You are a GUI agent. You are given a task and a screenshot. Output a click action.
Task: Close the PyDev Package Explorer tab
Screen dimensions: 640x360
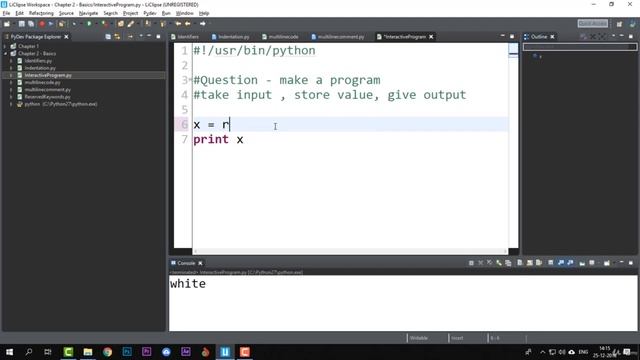point(66,37)
